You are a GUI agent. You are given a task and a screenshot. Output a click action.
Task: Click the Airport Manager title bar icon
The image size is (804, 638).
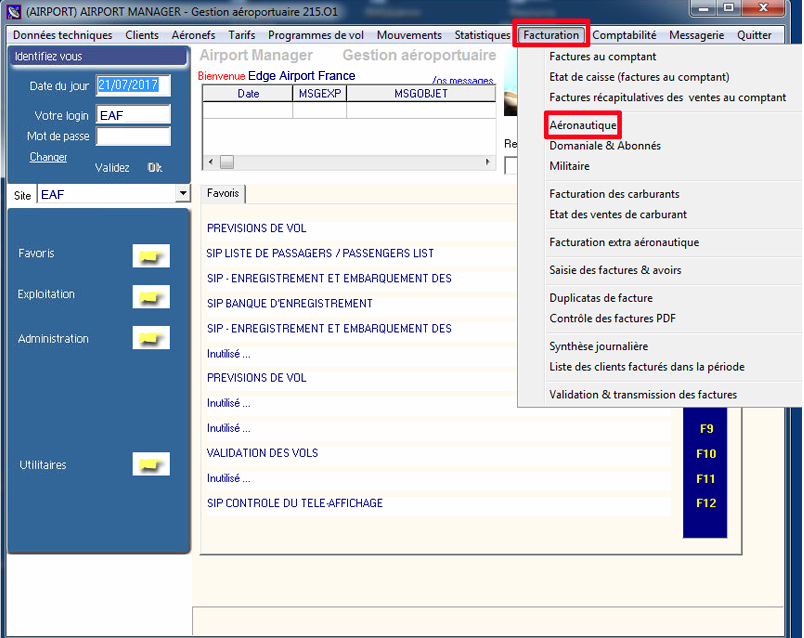click(x=14, y=8)
